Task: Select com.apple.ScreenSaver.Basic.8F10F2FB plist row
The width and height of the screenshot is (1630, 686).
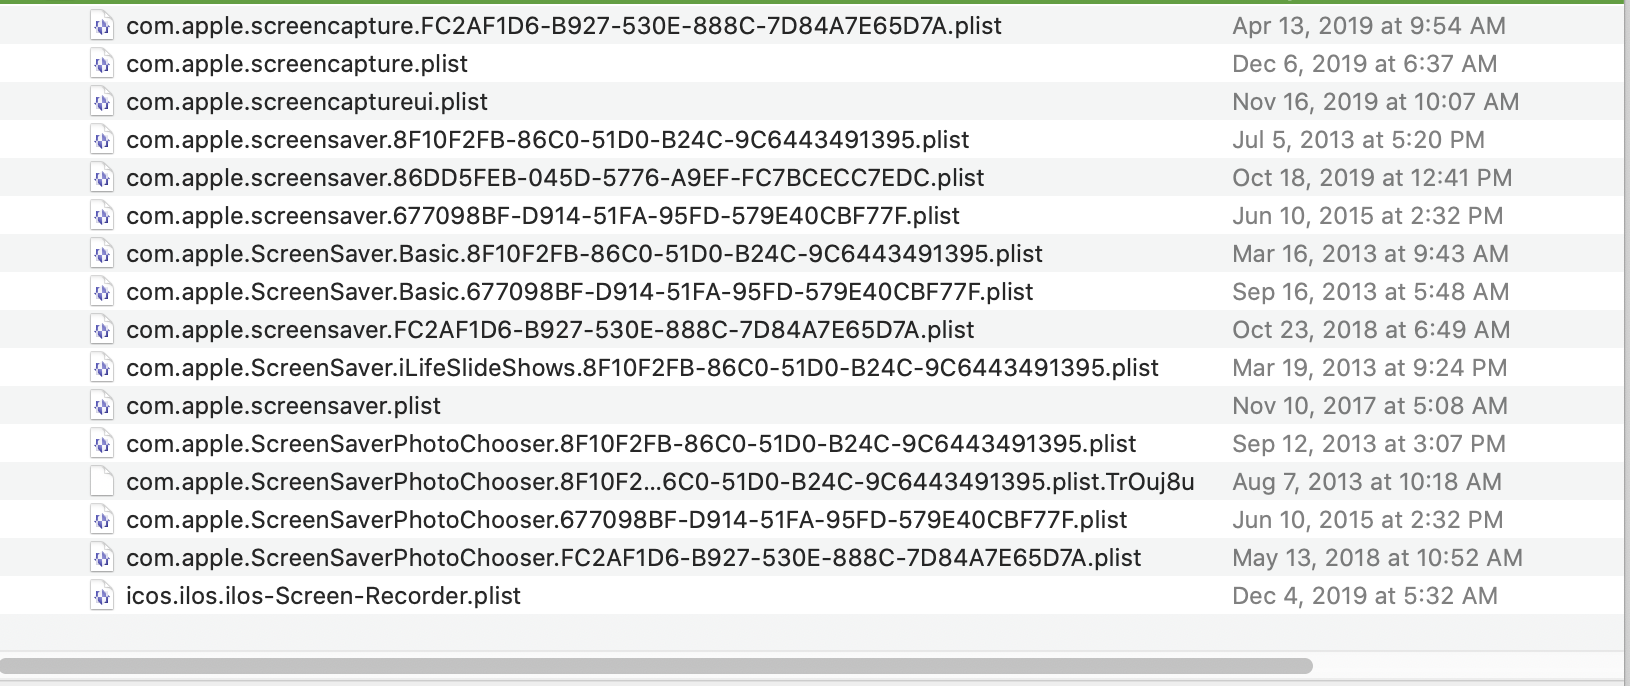Action: pyautogui.click(x=584, y=254)
